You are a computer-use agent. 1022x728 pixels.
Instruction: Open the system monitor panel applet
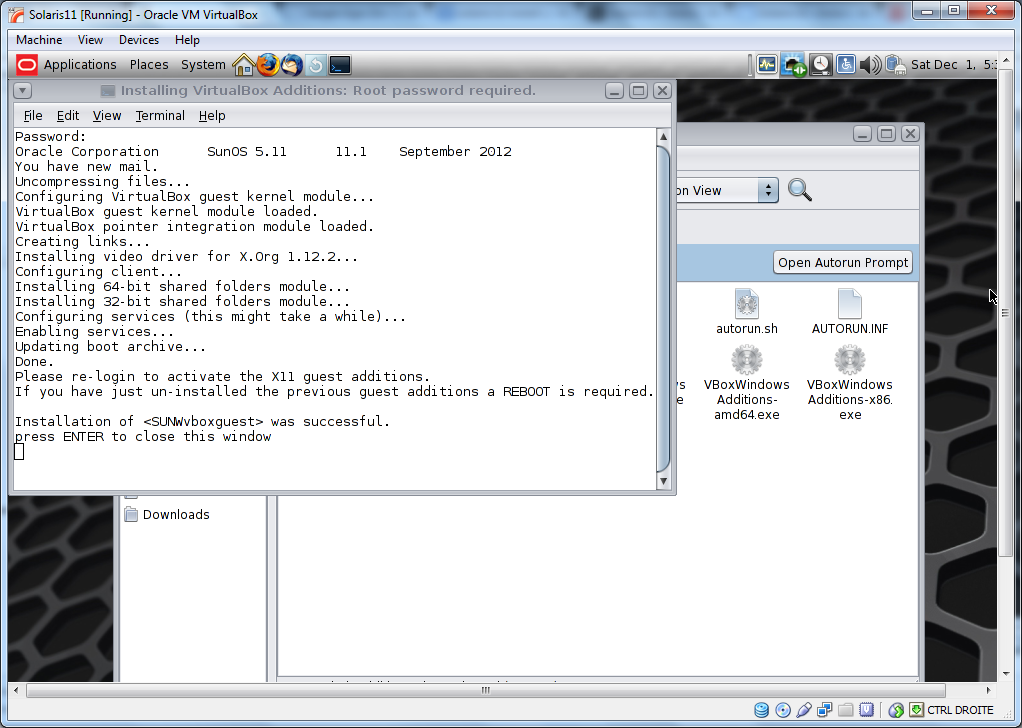(766, 65)
